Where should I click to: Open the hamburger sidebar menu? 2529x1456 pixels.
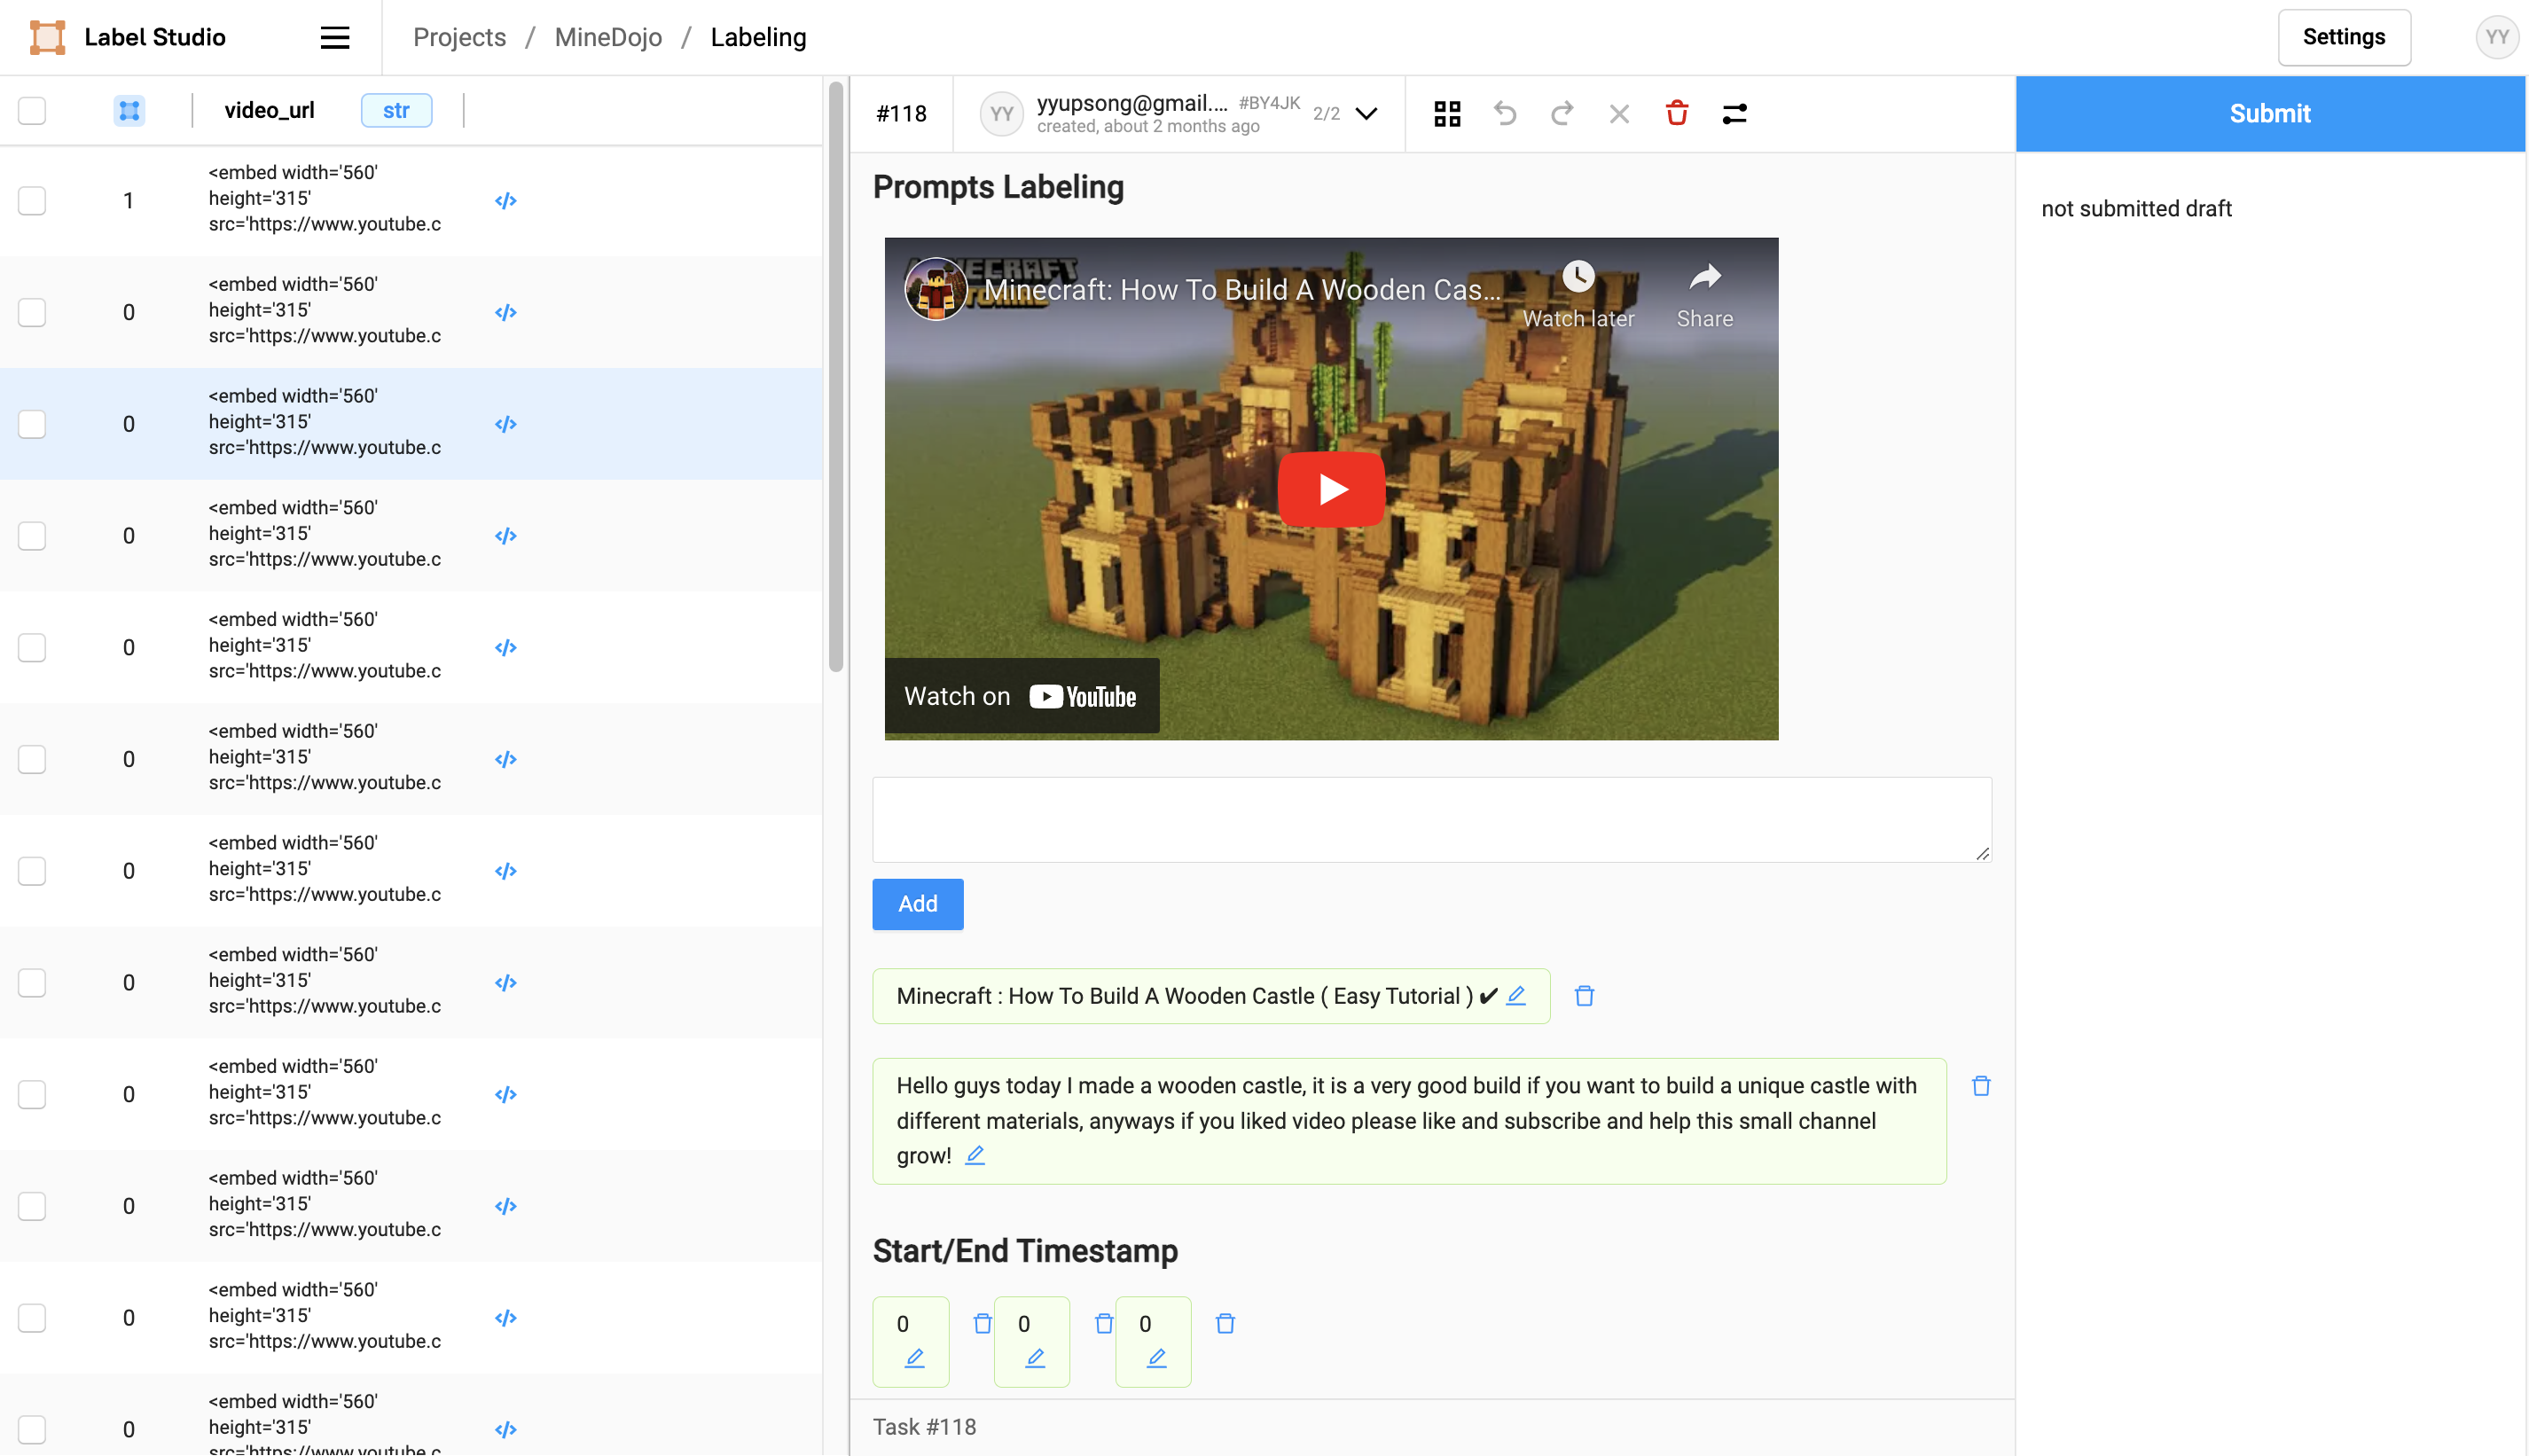(x=334, y=37)
